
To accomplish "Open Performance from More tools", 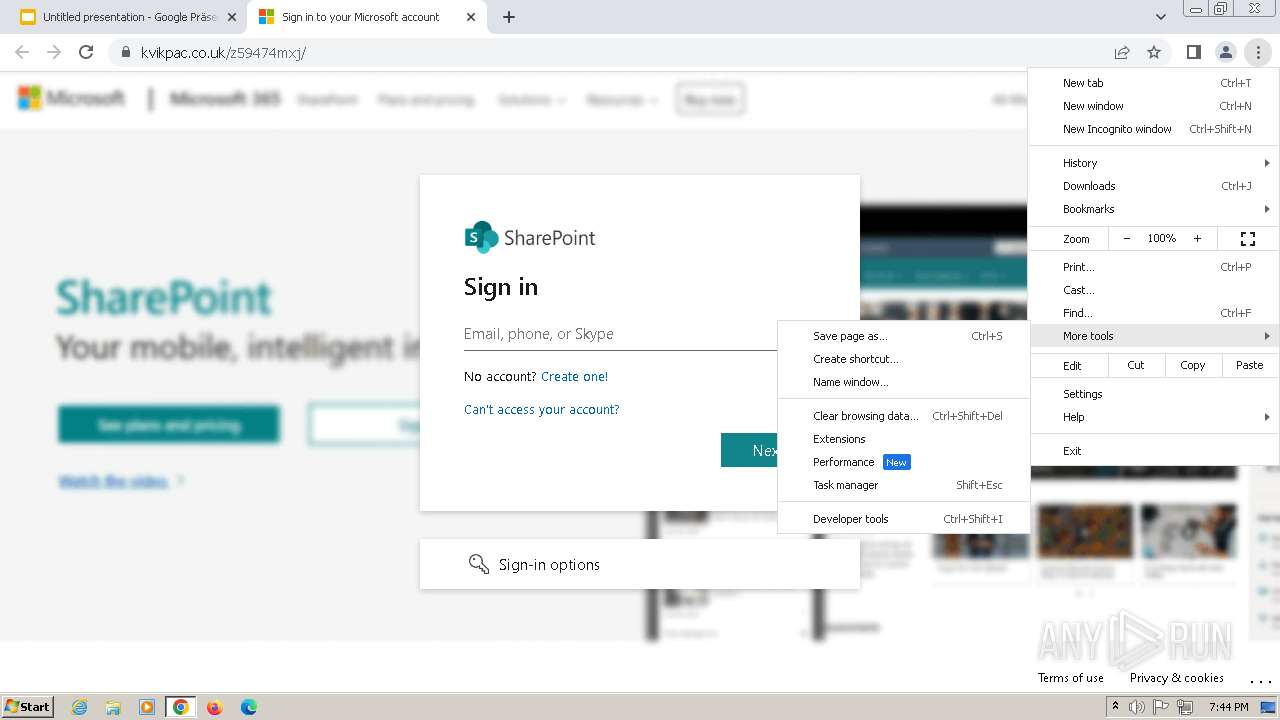I will coord(903,462).
